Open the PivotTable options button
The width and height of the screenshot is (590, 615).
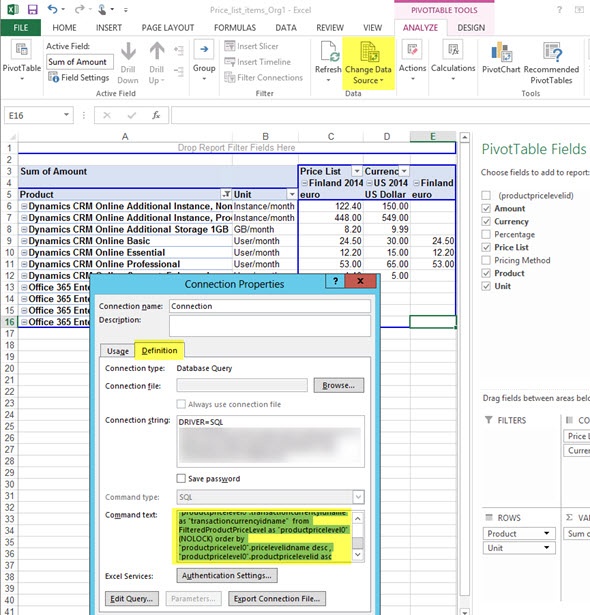(x=22, y=61)
